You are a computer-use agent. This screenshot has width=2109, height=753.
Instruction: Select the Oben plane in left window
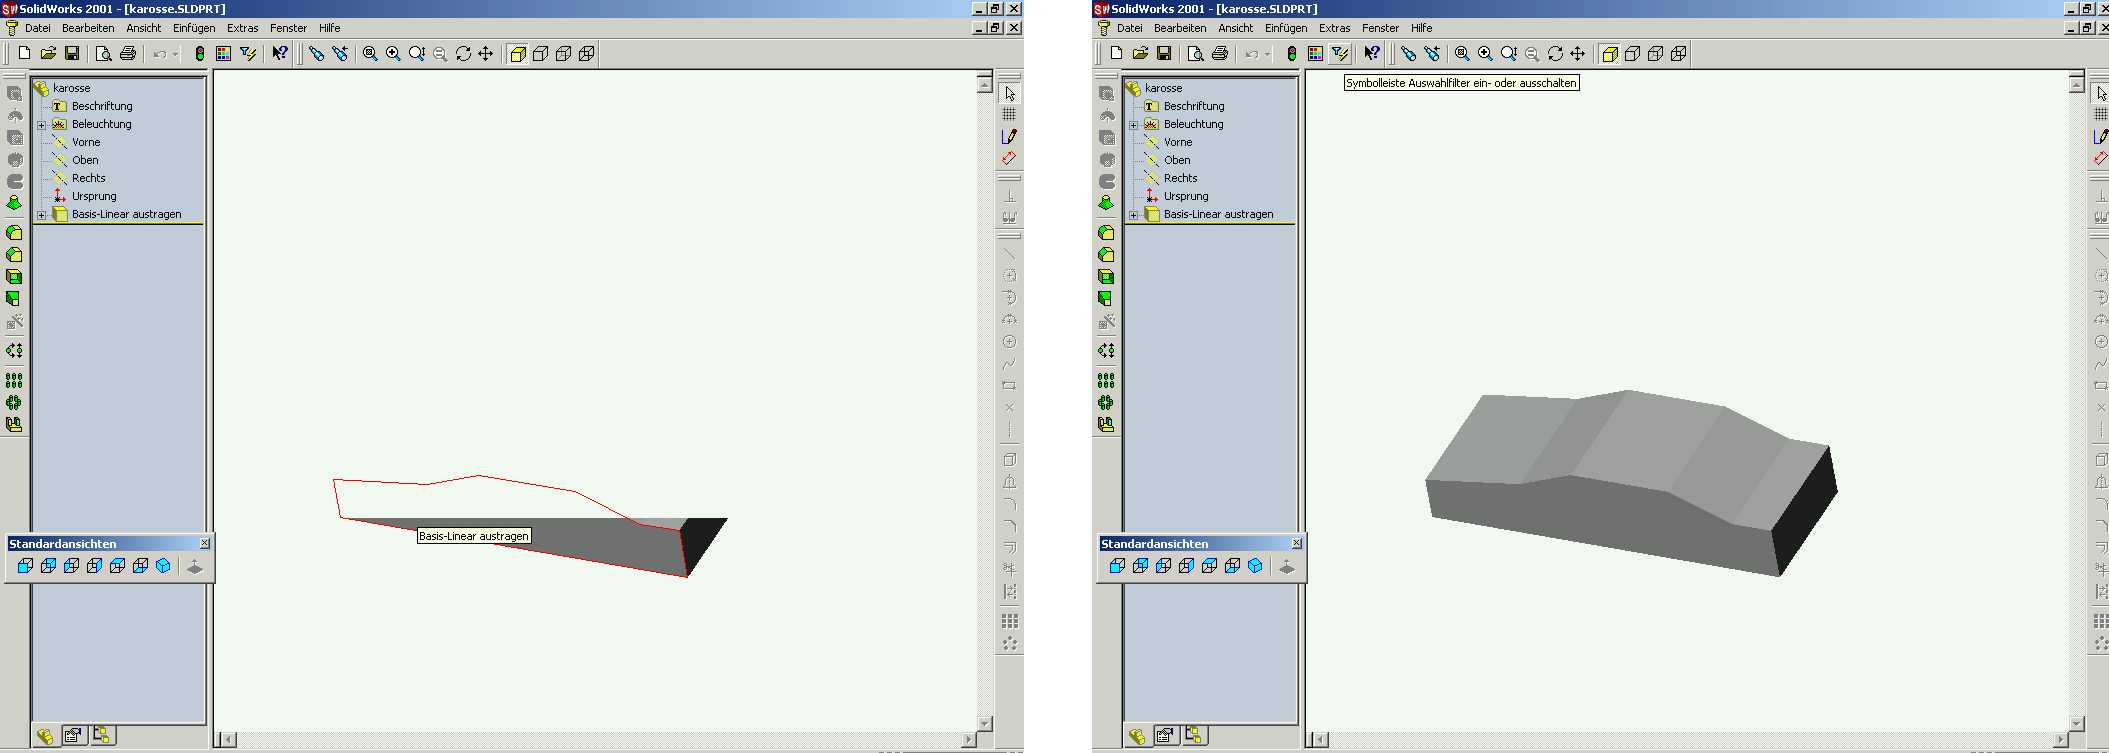click(x=85, y=160)
